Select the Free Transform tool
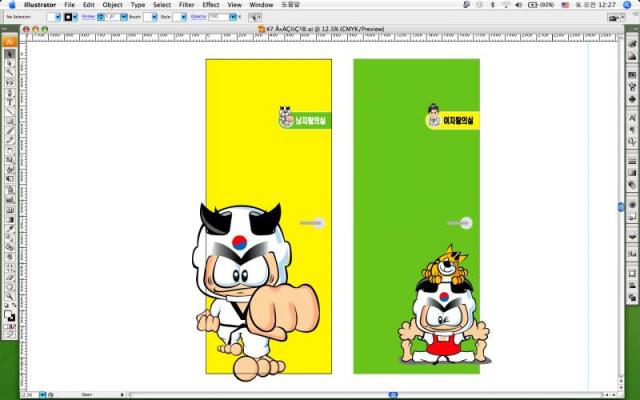This screenshot has height=400, width=640. (10, 179)
